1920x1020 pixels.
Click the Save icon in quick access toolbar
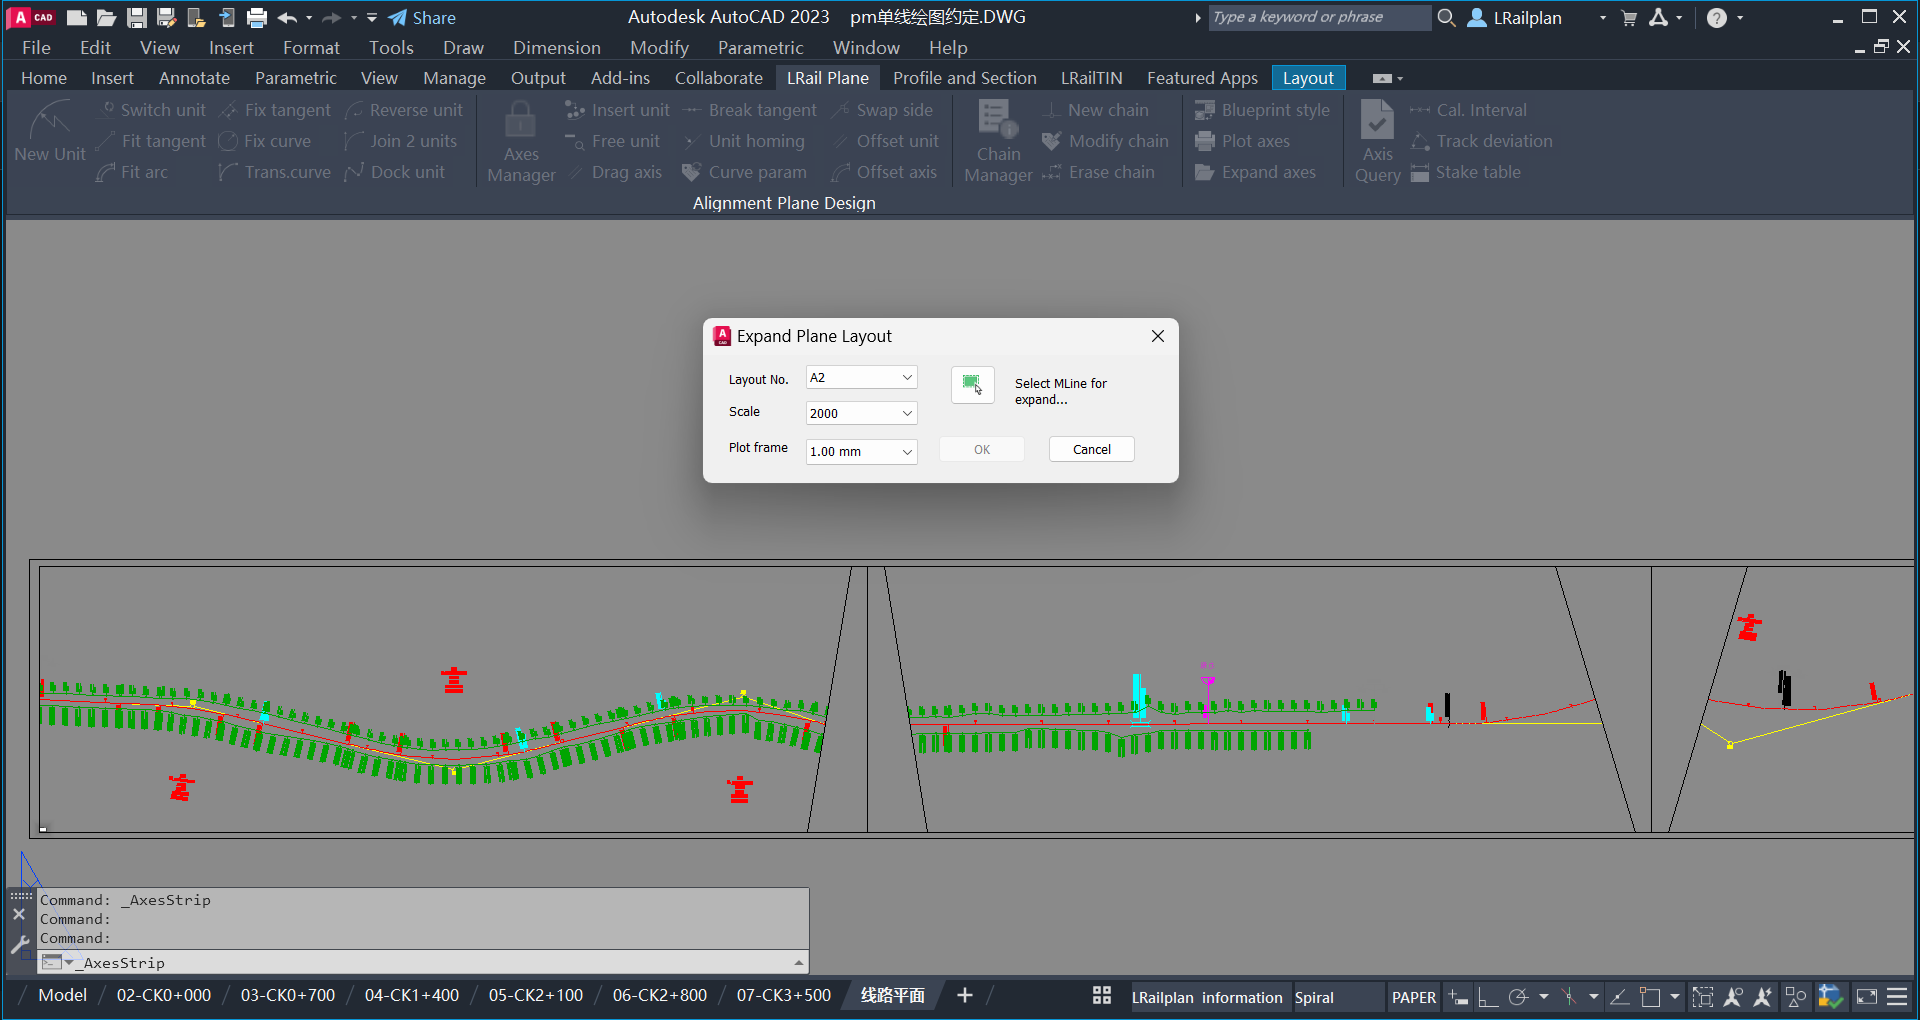[137, 18]
